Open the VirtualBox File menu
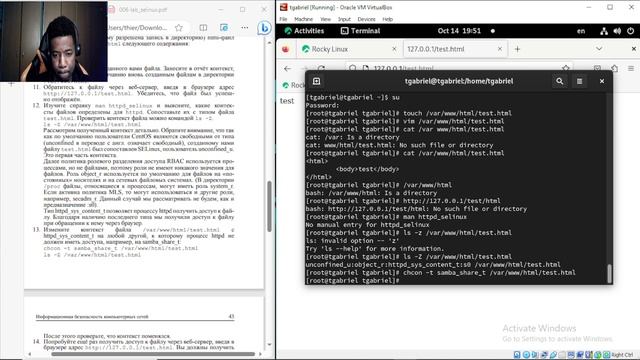Image resolution: width=640 pixels, height=360 pixels. pos(283,19)
